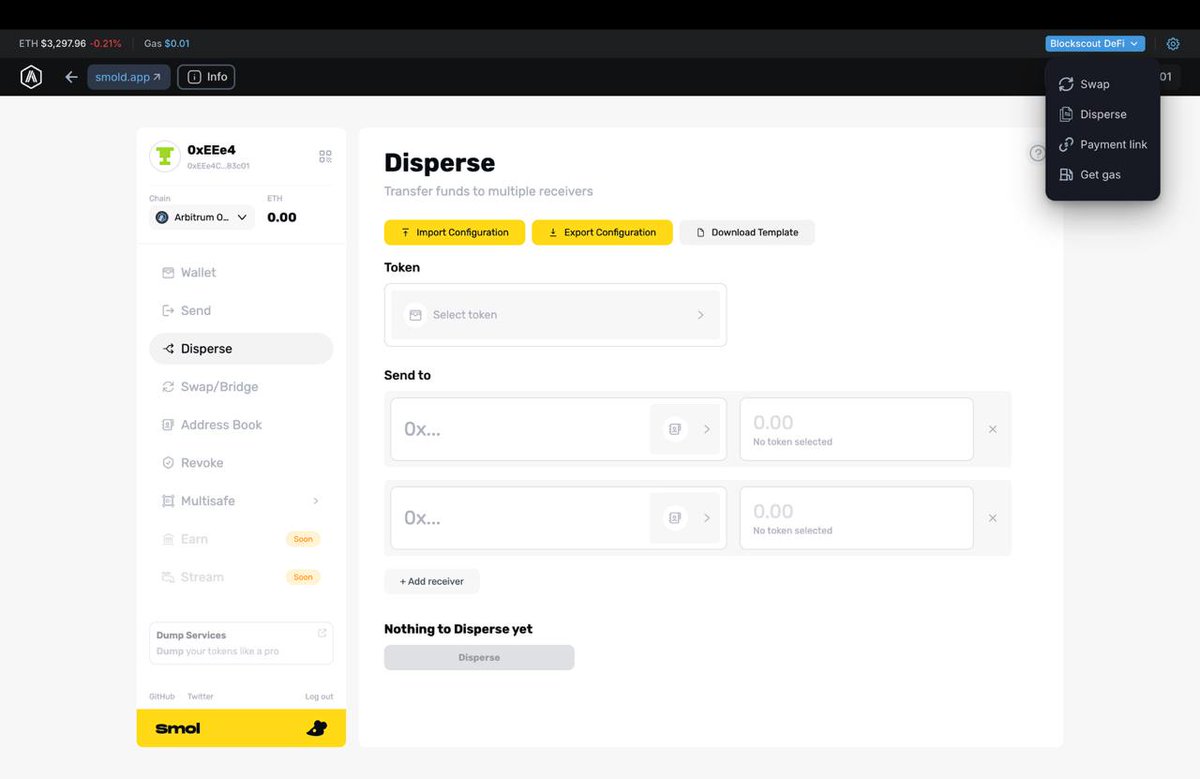Click the Get gas pump icon
Image resolution: width=1200 pixels, height=779 pixels.
1066,174
